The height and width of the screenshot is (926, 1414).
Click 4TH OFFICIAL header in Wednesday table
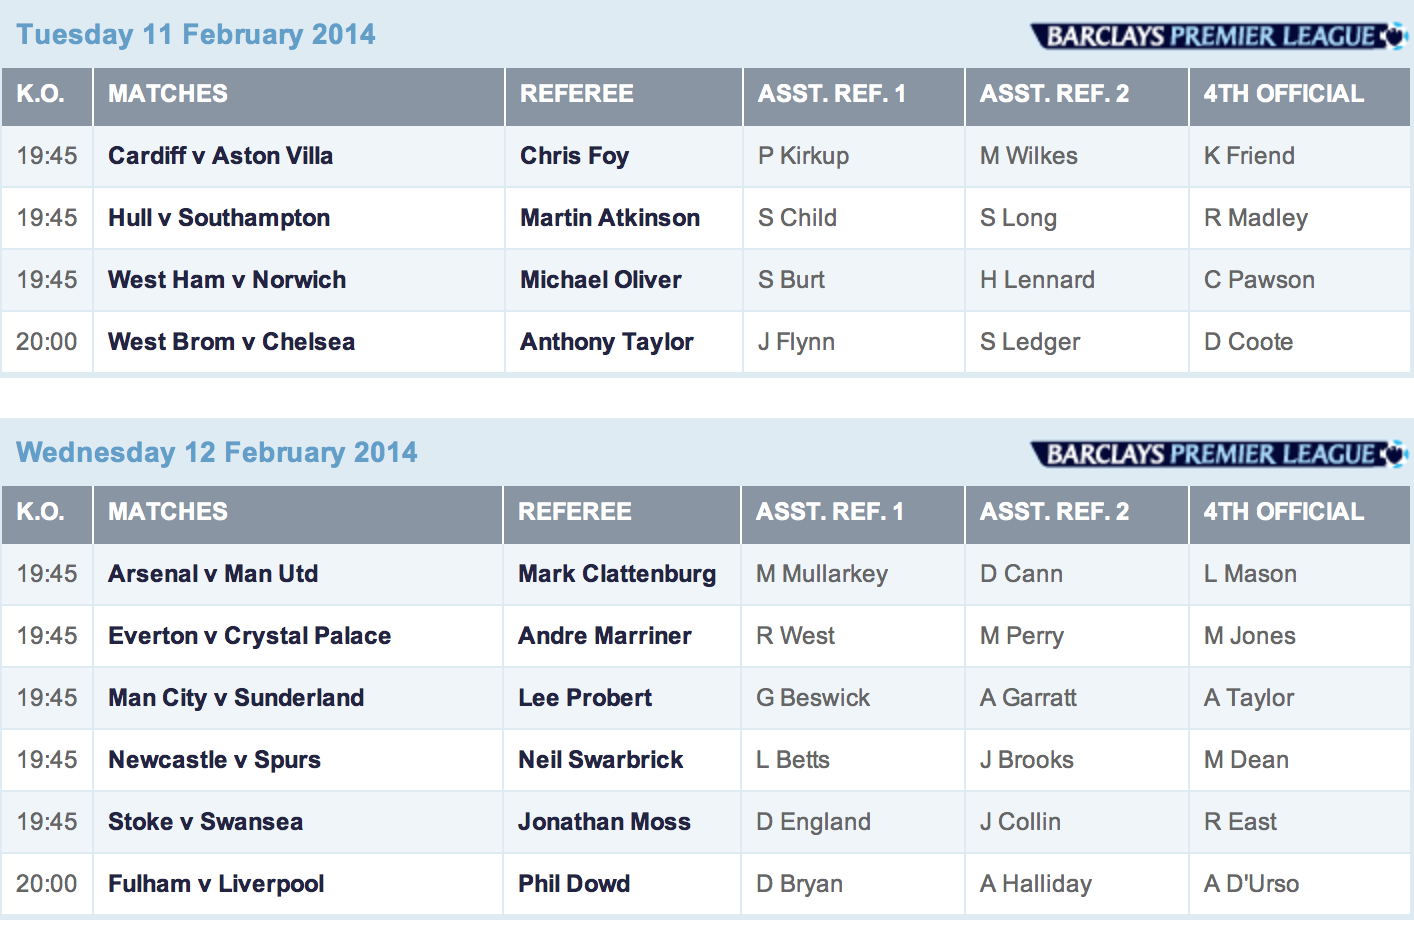1283,512
